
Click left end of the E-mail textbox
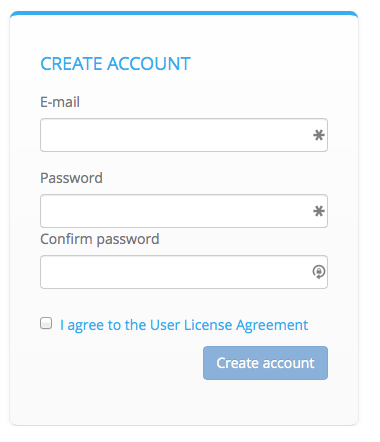50,135
